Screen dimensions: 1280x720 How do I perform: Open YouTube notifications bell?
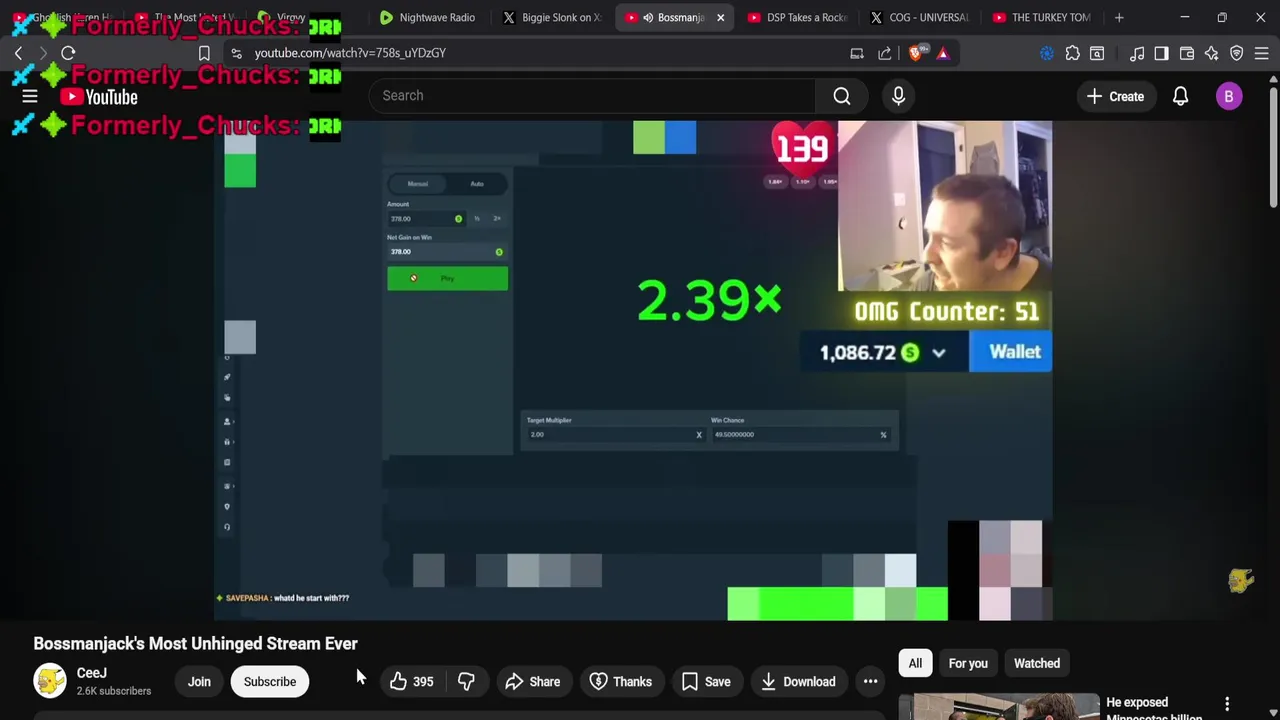click(1180, 96)
